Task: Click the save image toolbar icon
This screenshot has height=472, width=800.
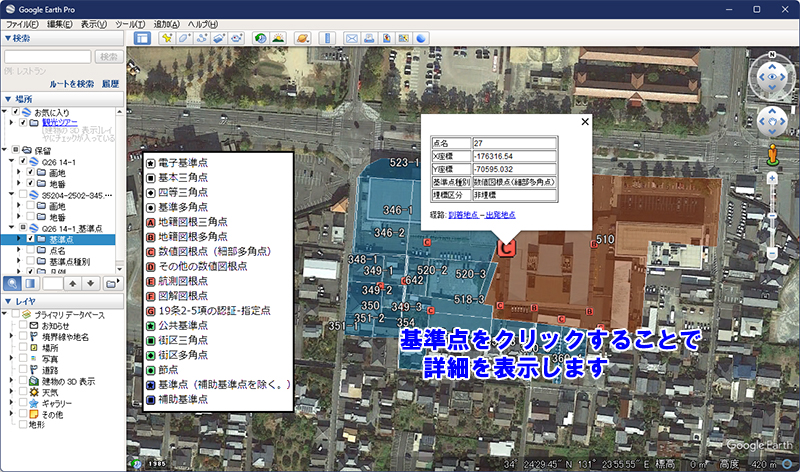Action: coord(386,38)
